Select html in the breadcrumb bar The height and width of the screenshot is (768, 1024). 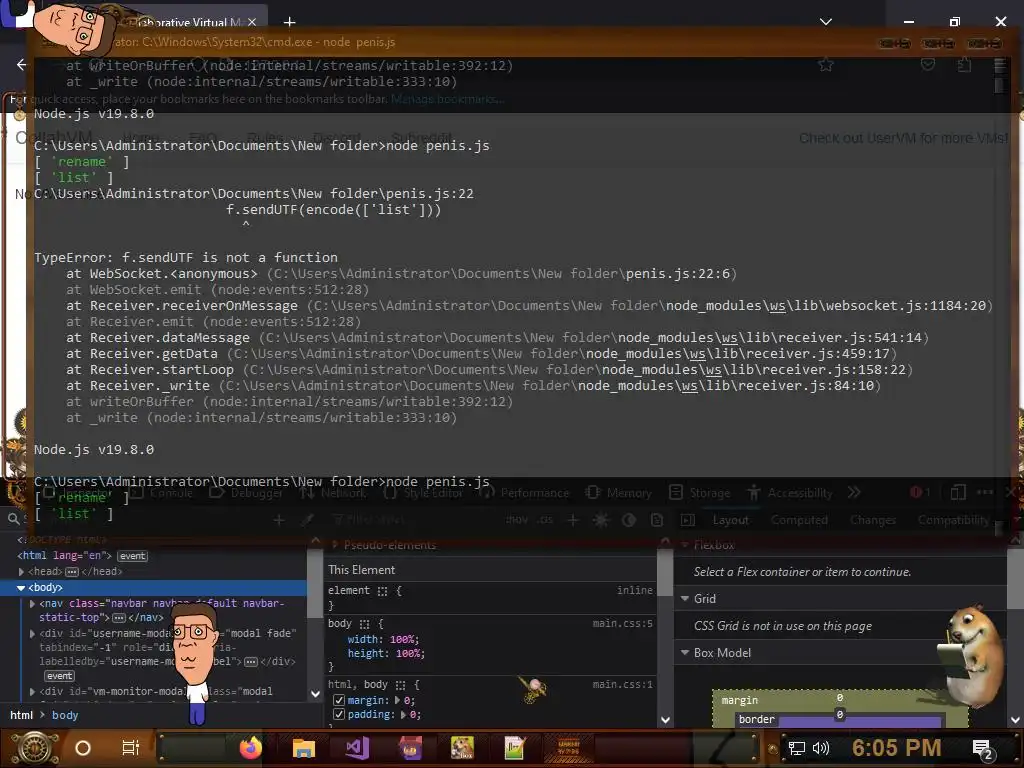(x=22, y=715)
